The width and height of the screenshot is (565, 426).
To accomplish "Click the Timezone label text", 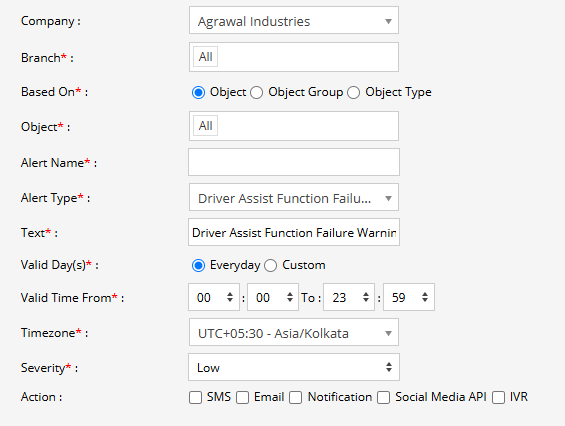I will (54, 333).
